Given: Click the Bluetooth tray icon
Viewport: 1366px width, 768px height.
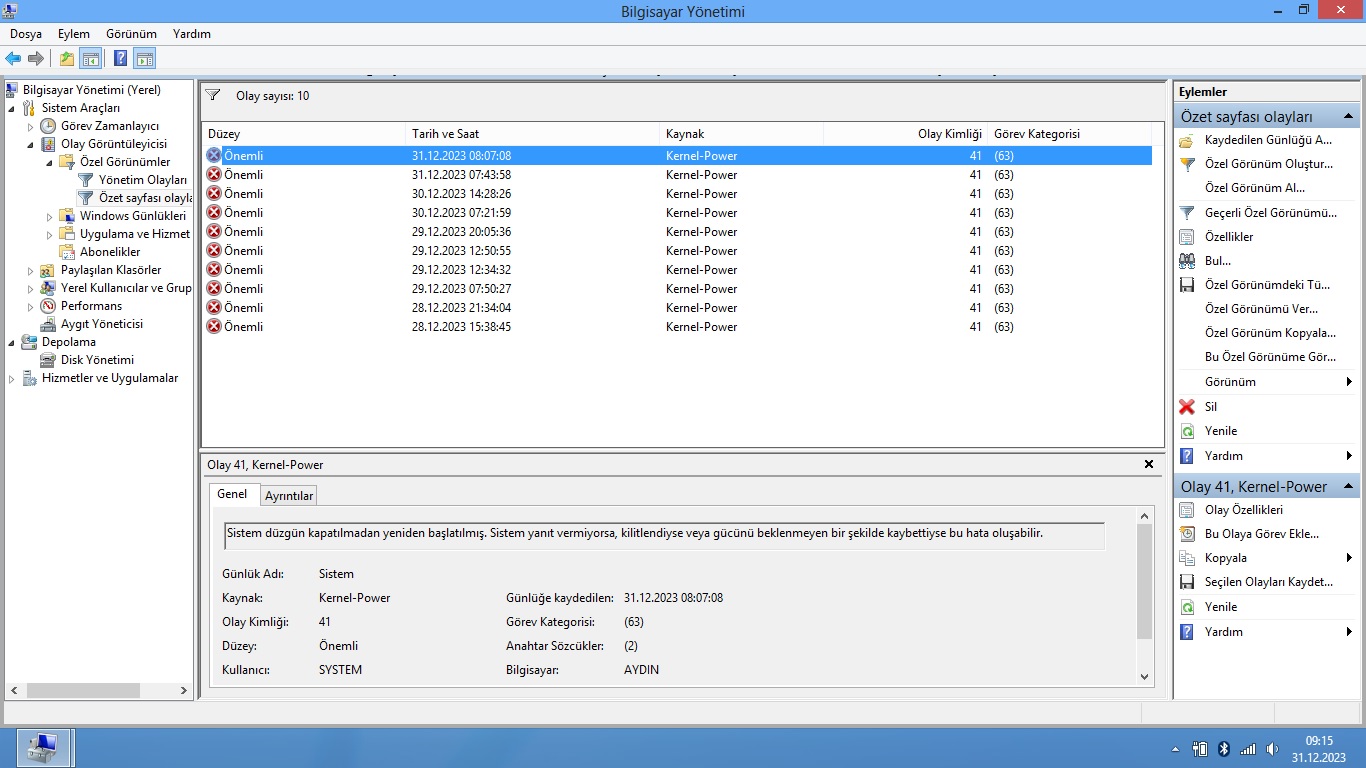Looking at the screenshot, I should 1224,749.
